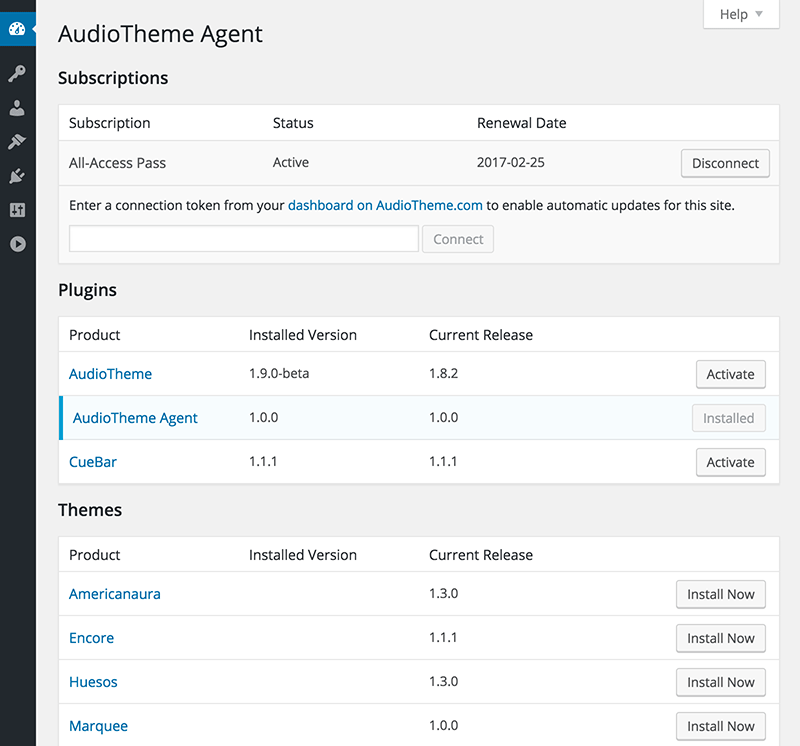Focus the connection token input field
This screenshot has width=800, height=746.
[244, 239]
